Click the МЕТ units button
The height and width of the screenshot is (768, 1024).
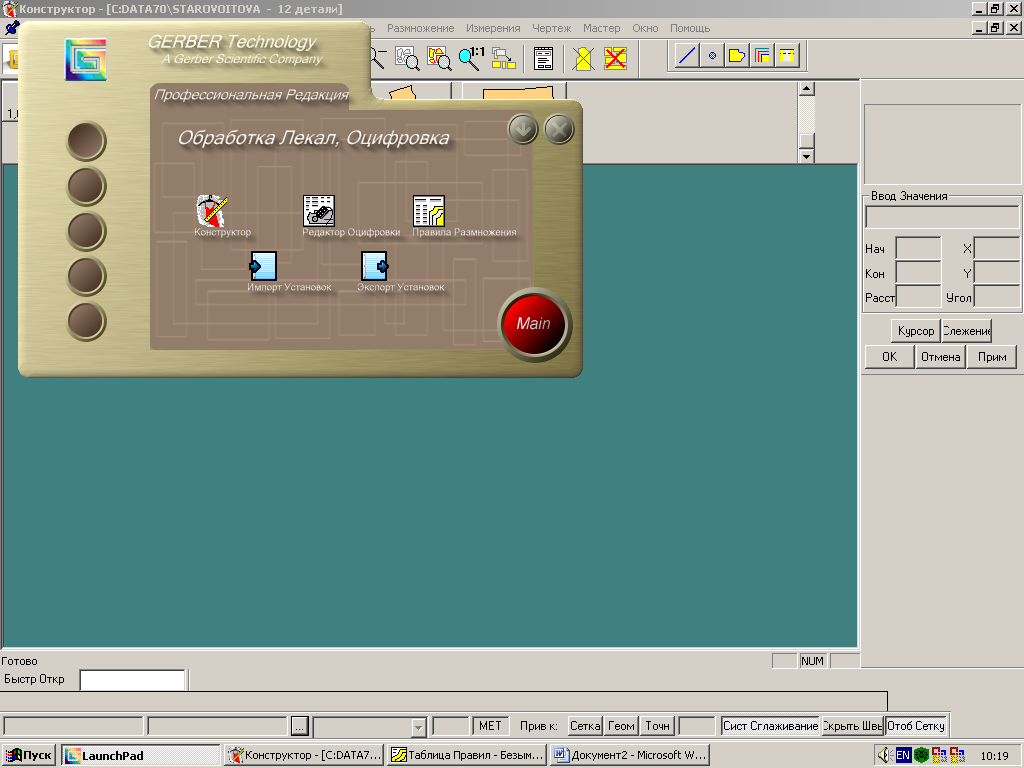click(490, 726)
